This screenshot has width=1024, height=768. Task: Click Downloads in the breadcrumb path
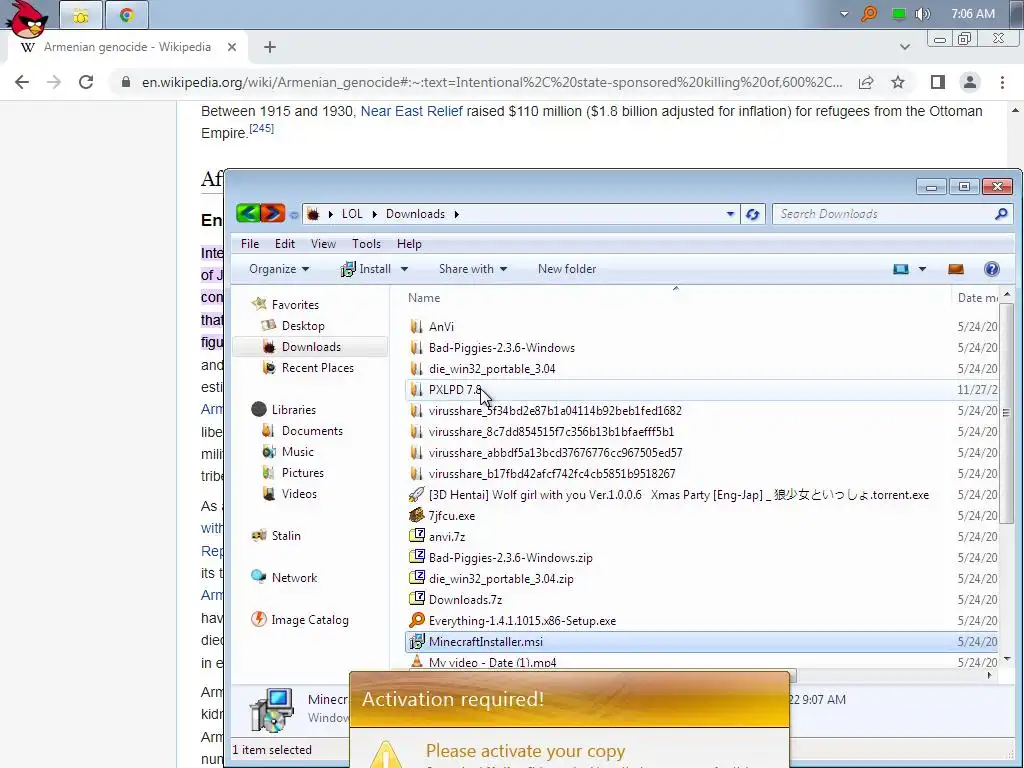[x=415, y=214]
